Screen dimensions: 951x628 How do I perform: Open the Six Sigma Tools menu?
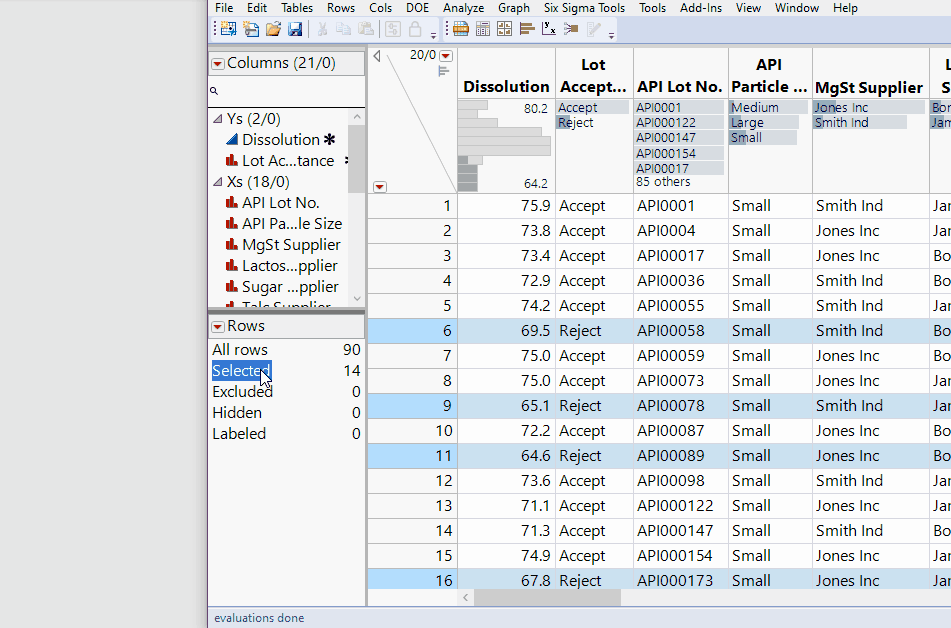pyautogui.click(x=584, y=8)
